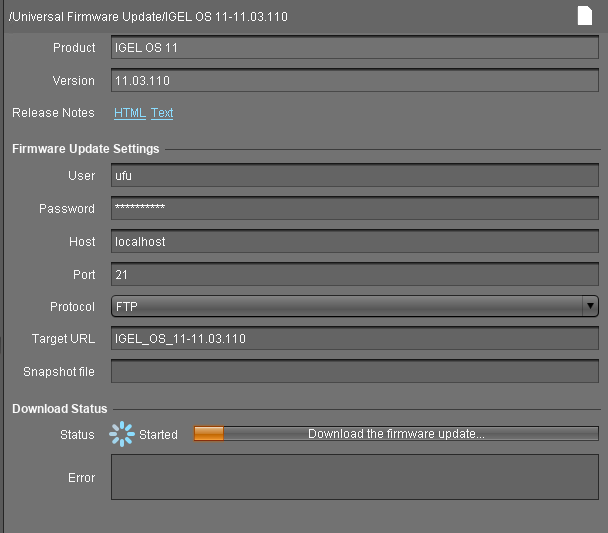
Task: Expand the Protocol dropdown arrow
Action: (590, 306)
